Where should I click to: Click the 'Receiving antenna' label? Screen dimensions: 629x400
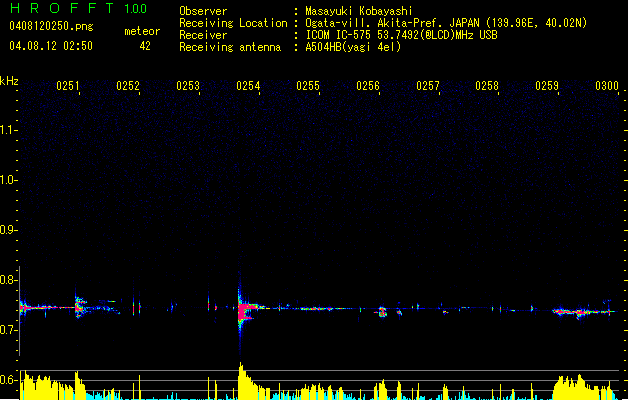[230, 47]
